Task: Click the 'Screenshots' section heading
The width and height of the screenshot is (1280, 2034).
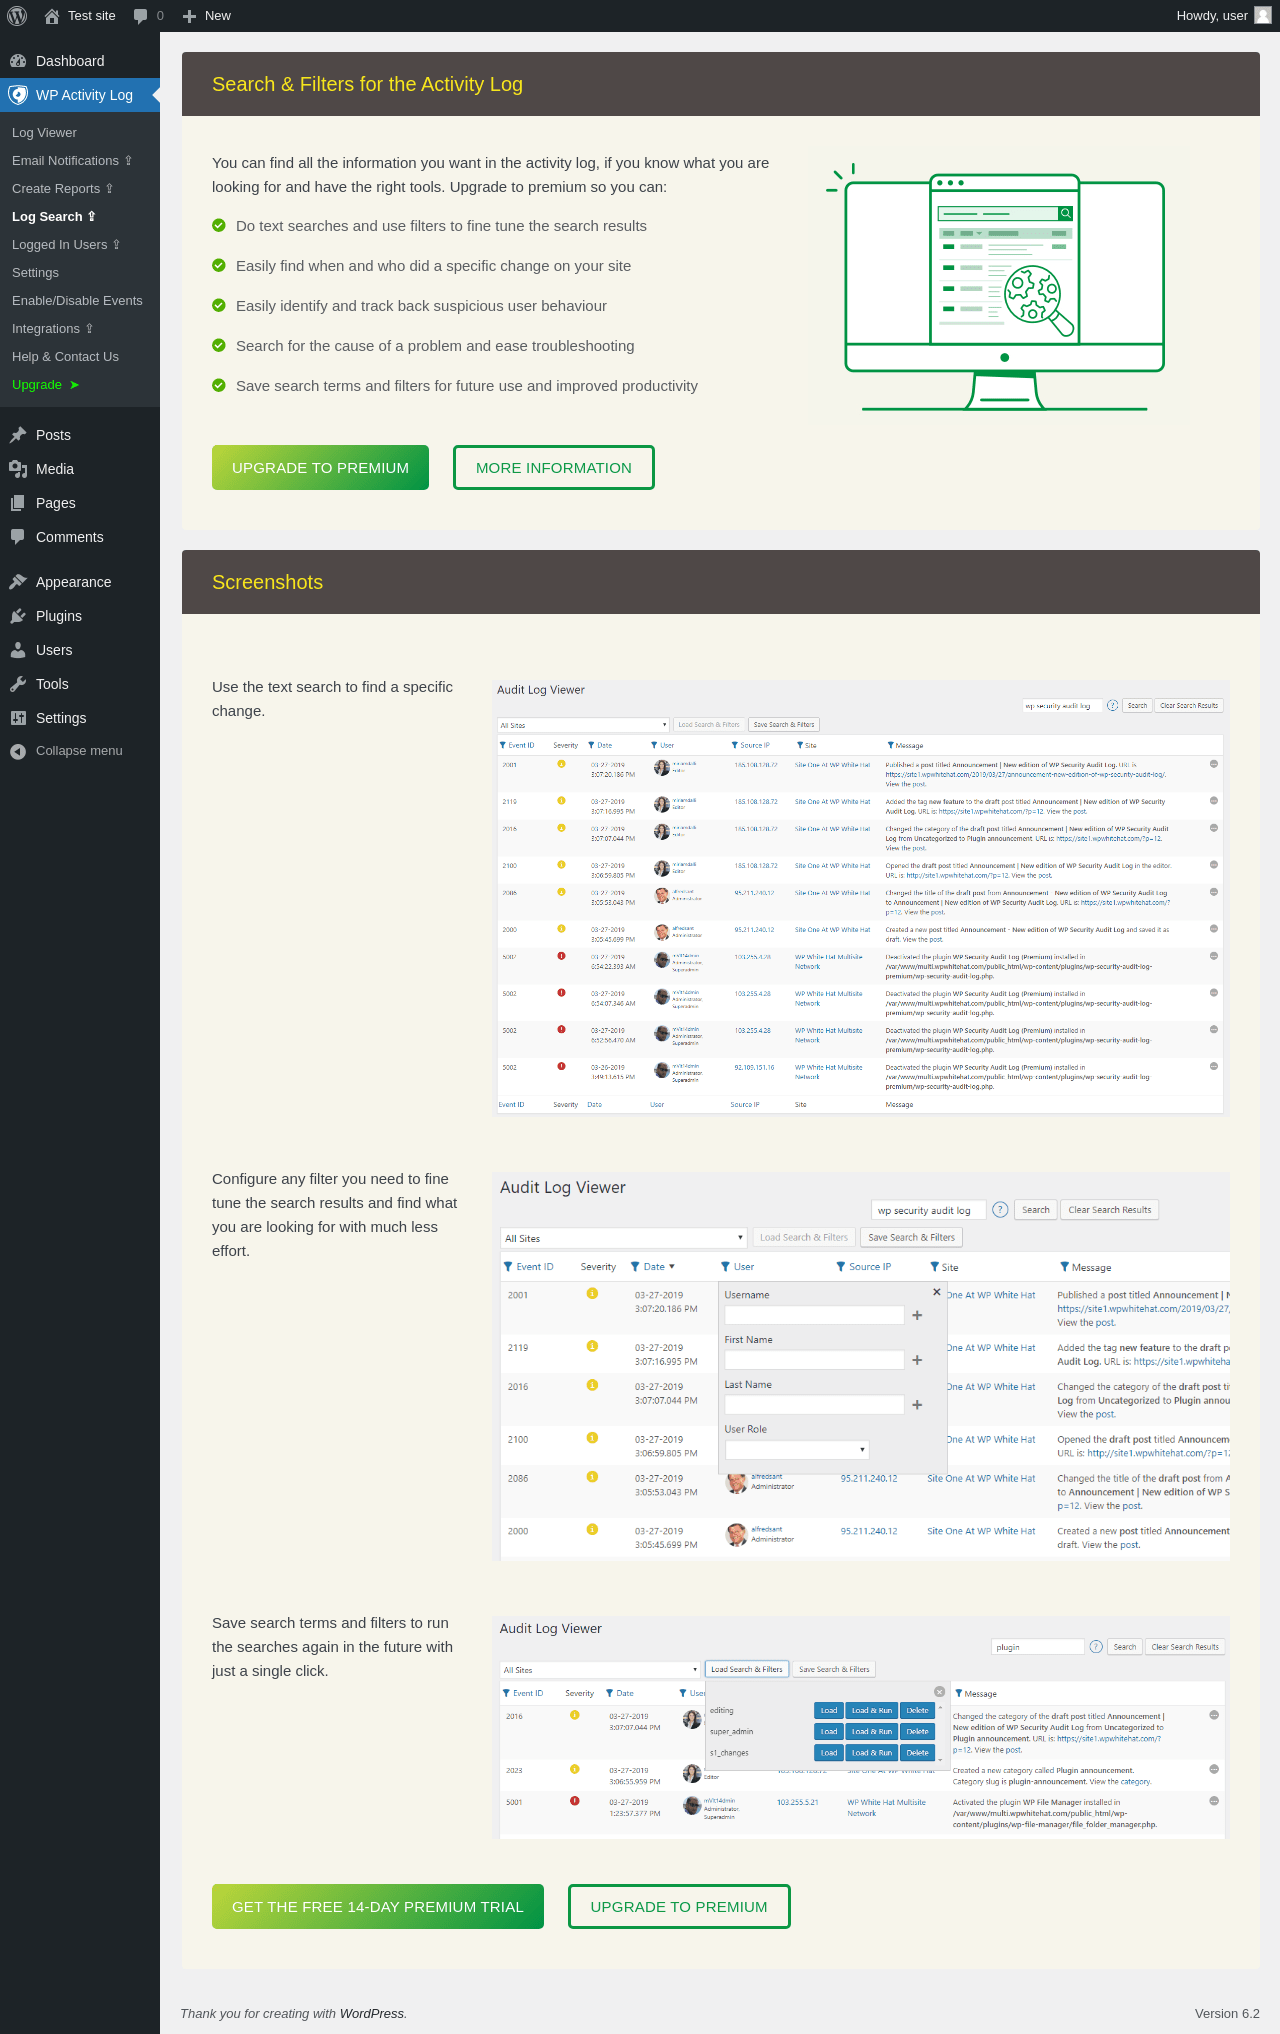Action: point(267,582)
